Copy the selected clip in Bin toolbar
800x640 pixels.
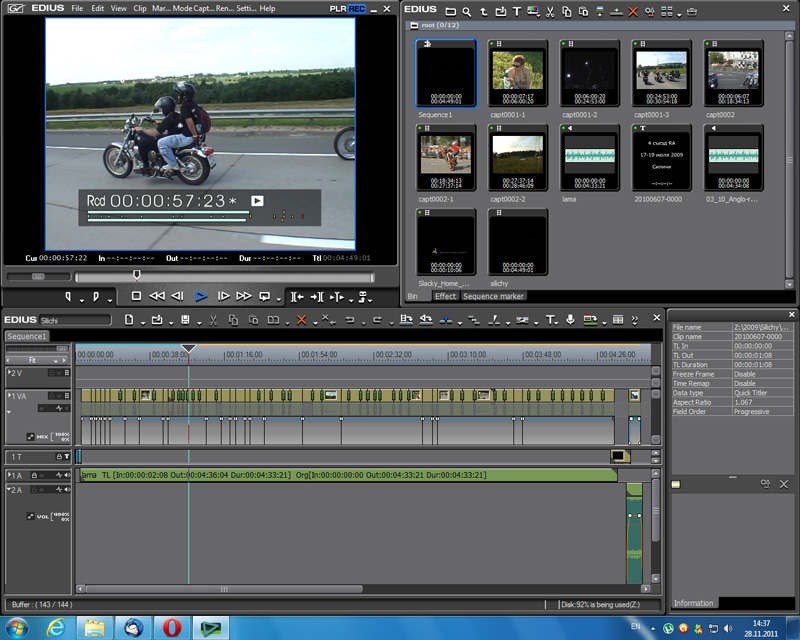(x=566, y=12)
